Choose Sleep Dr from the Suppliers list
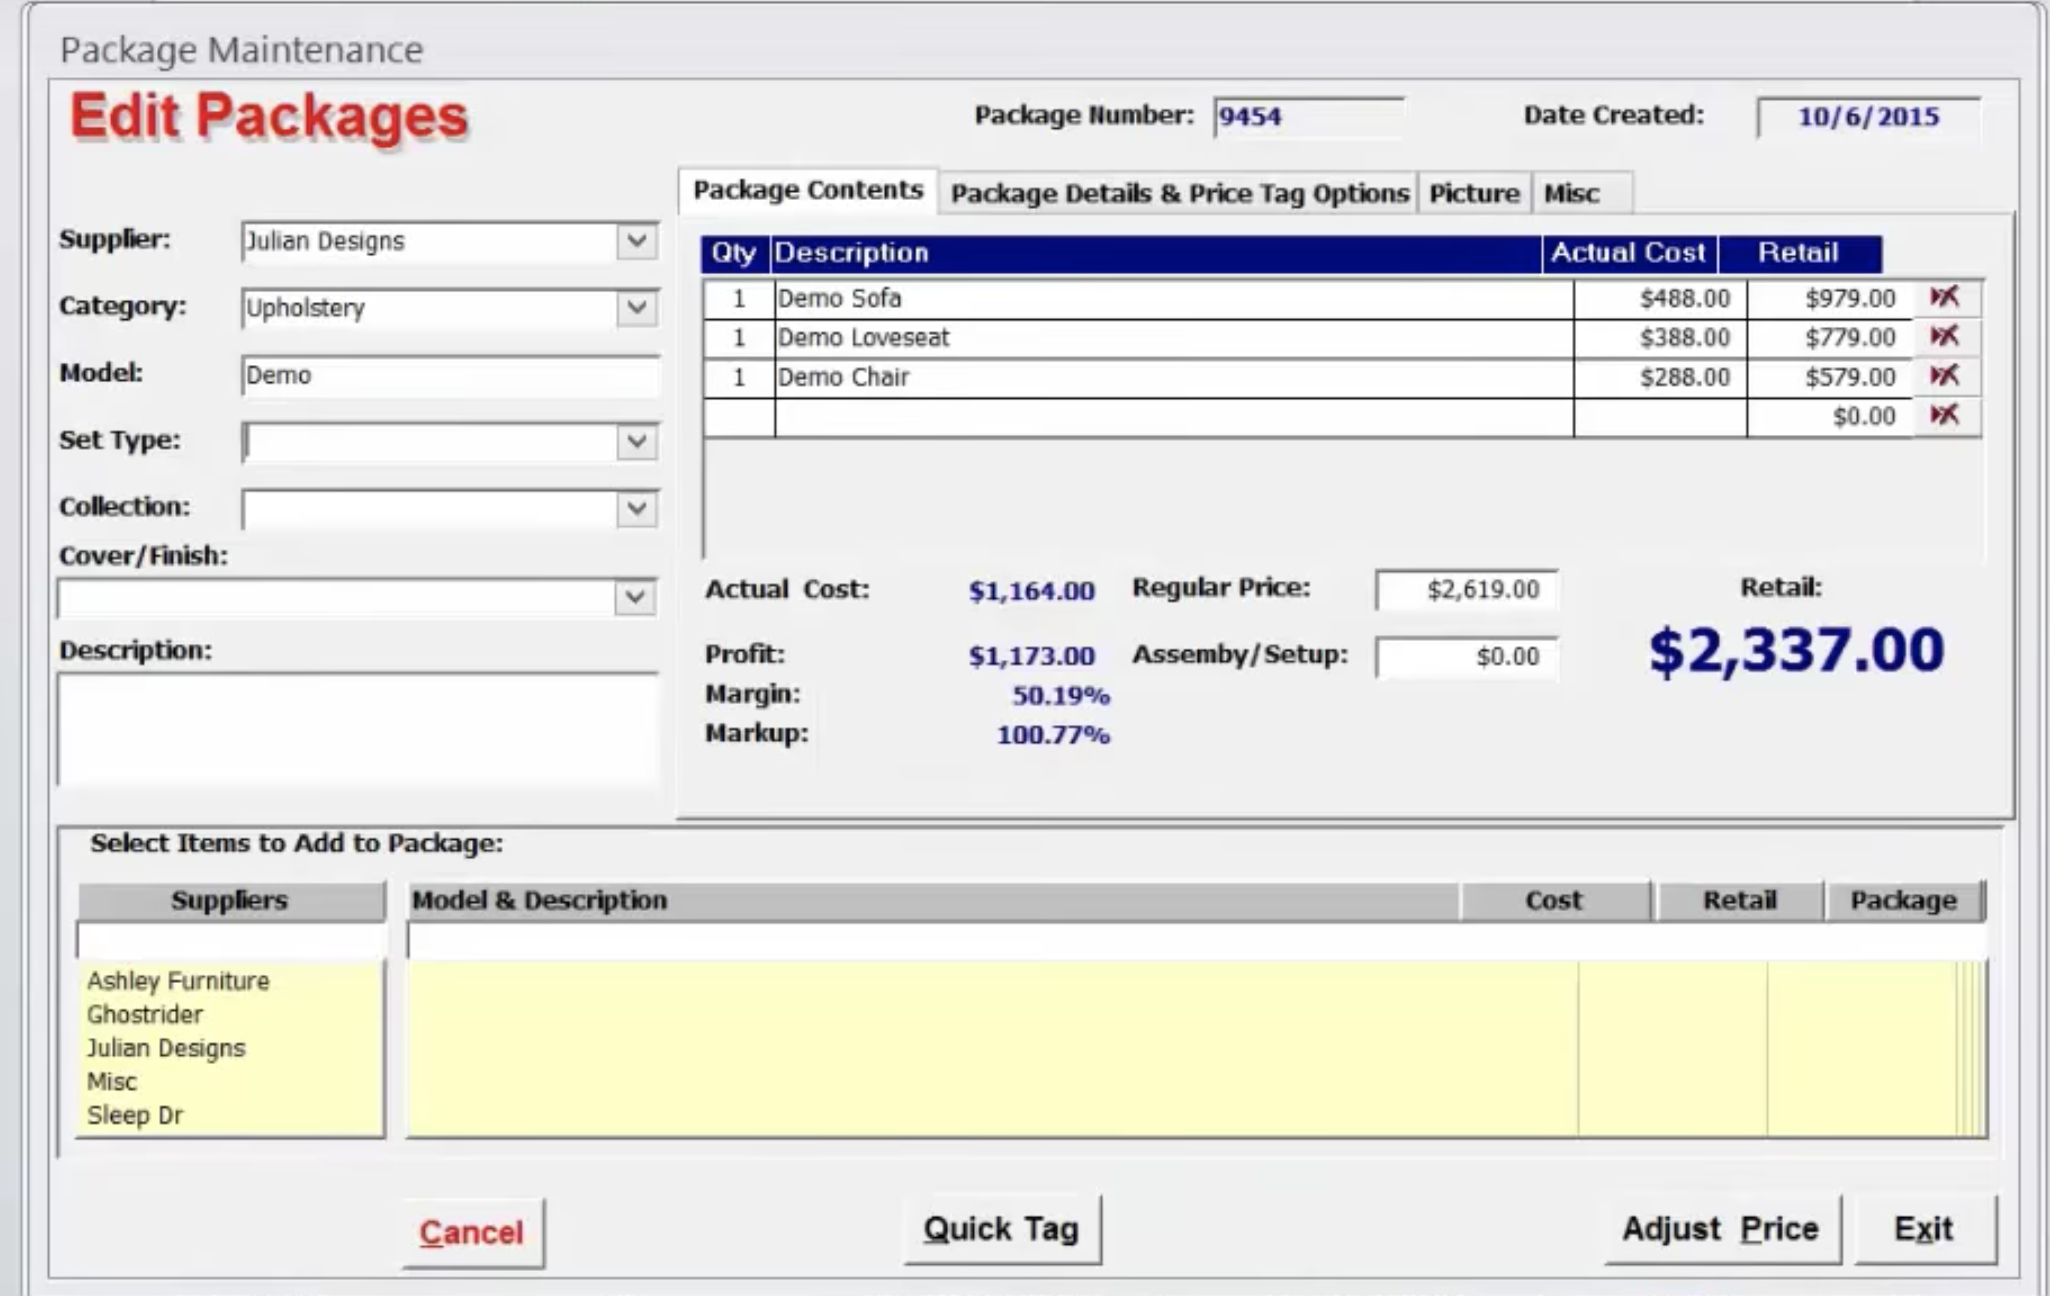Screen dimensions: 2050x1296 [x=135, y=1115]
